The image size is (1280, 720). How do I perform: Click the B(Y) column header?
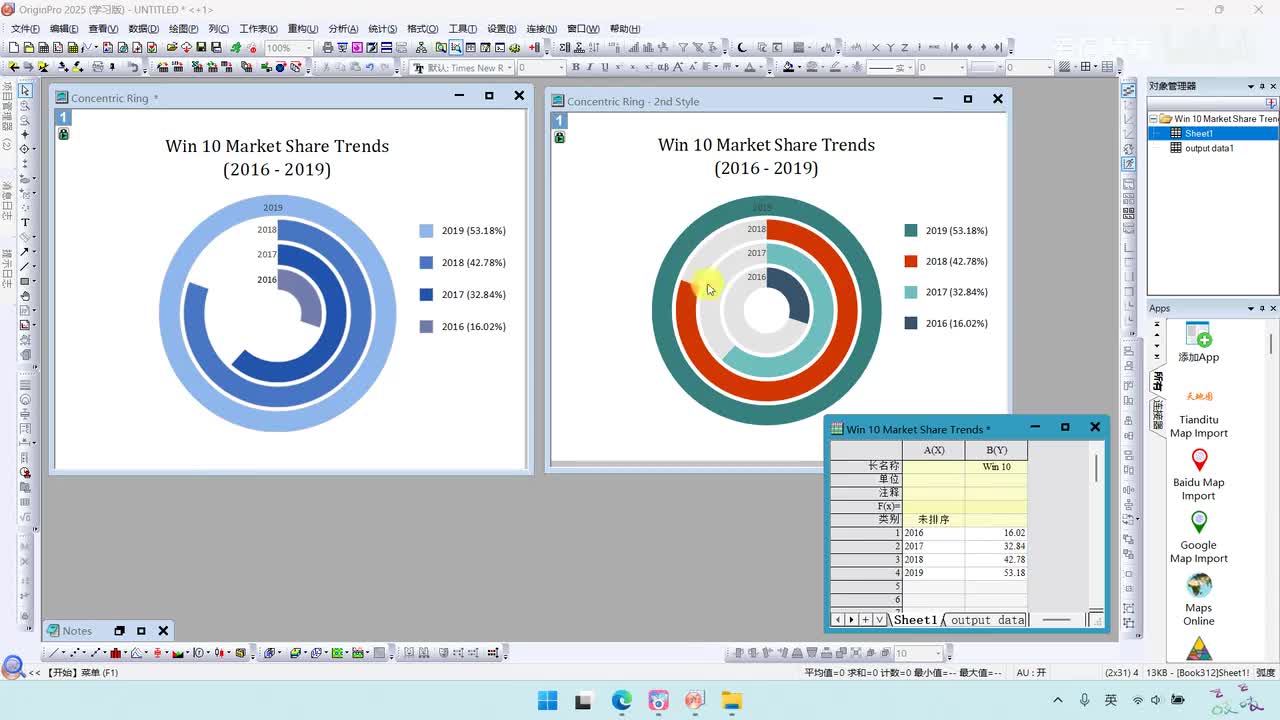point(996,450)
